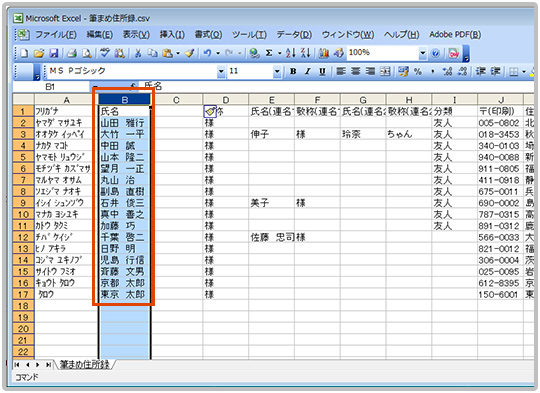The image size is (540, 393).
Task: Go to last sheet tab arrow
Action: [x=48, y=365]
